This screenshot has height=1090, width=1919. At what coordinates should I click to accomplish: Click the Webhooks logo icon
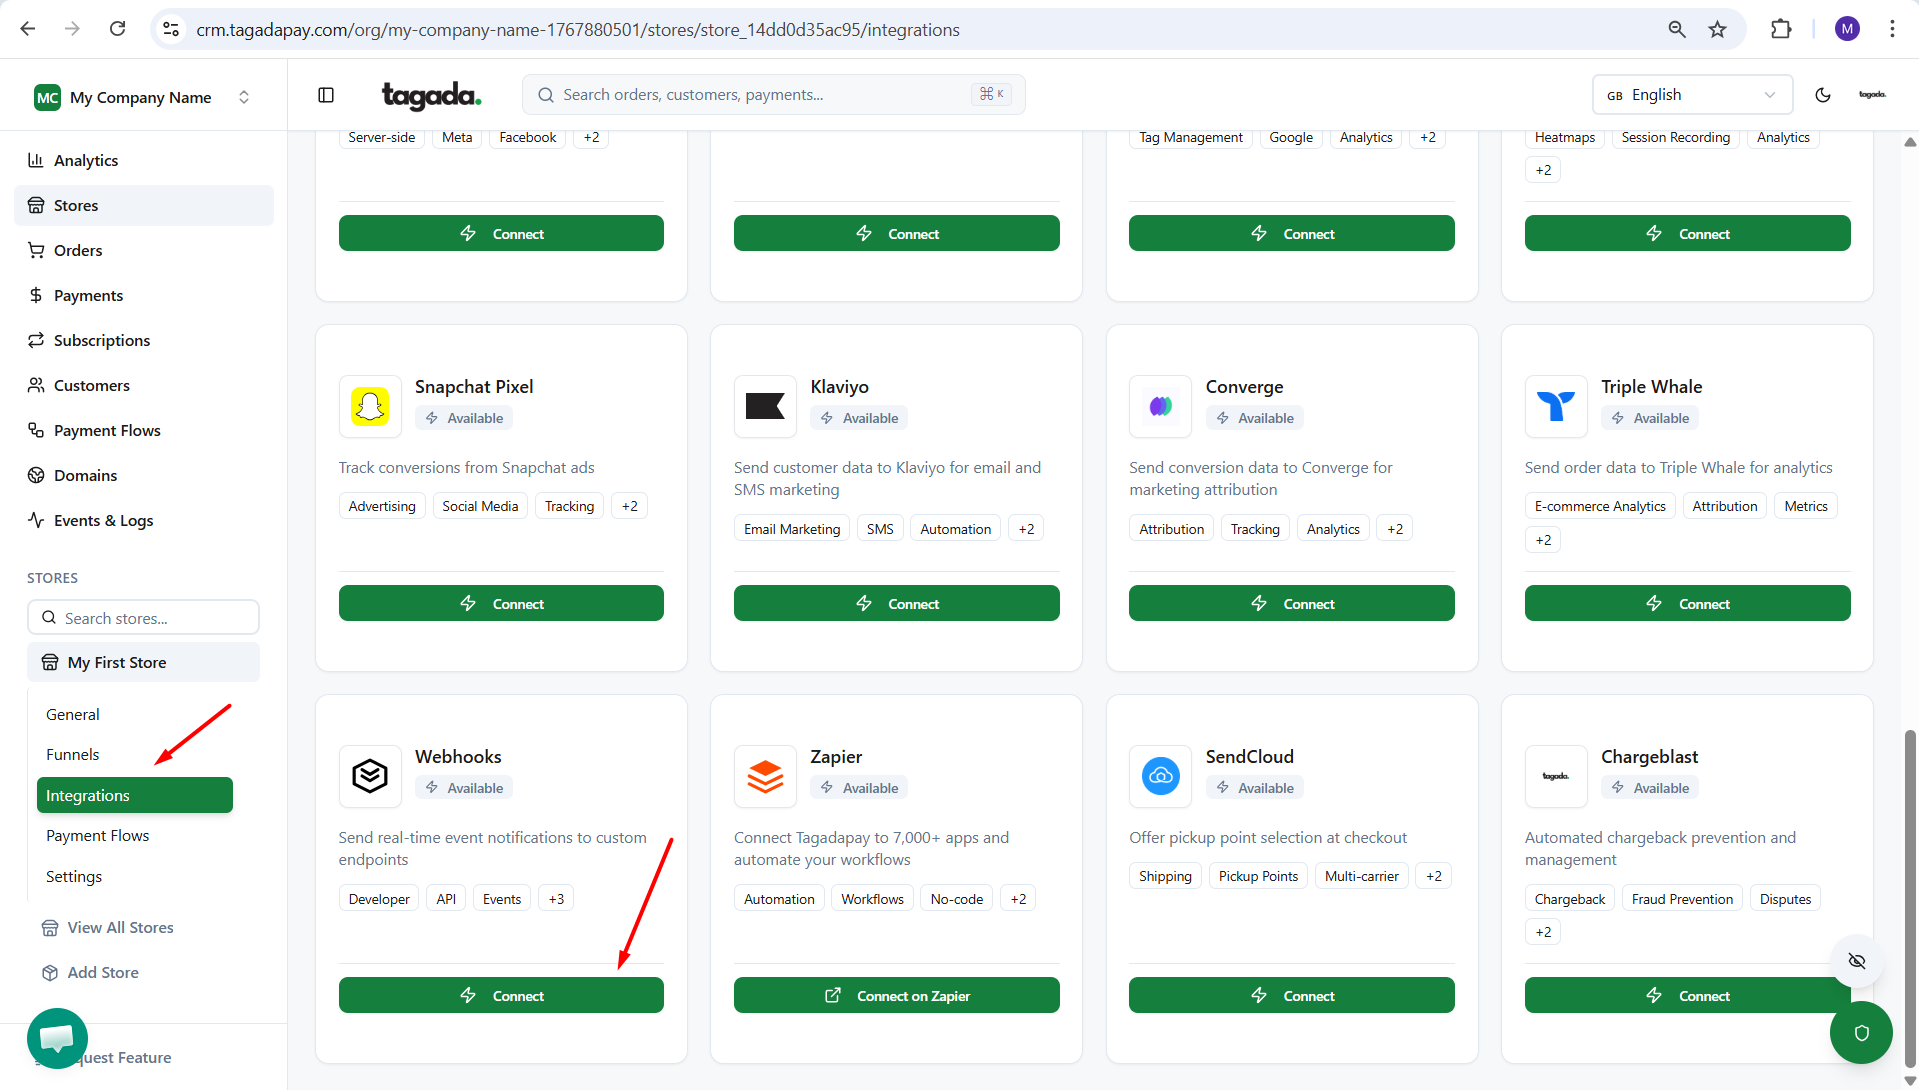[370, 776]
